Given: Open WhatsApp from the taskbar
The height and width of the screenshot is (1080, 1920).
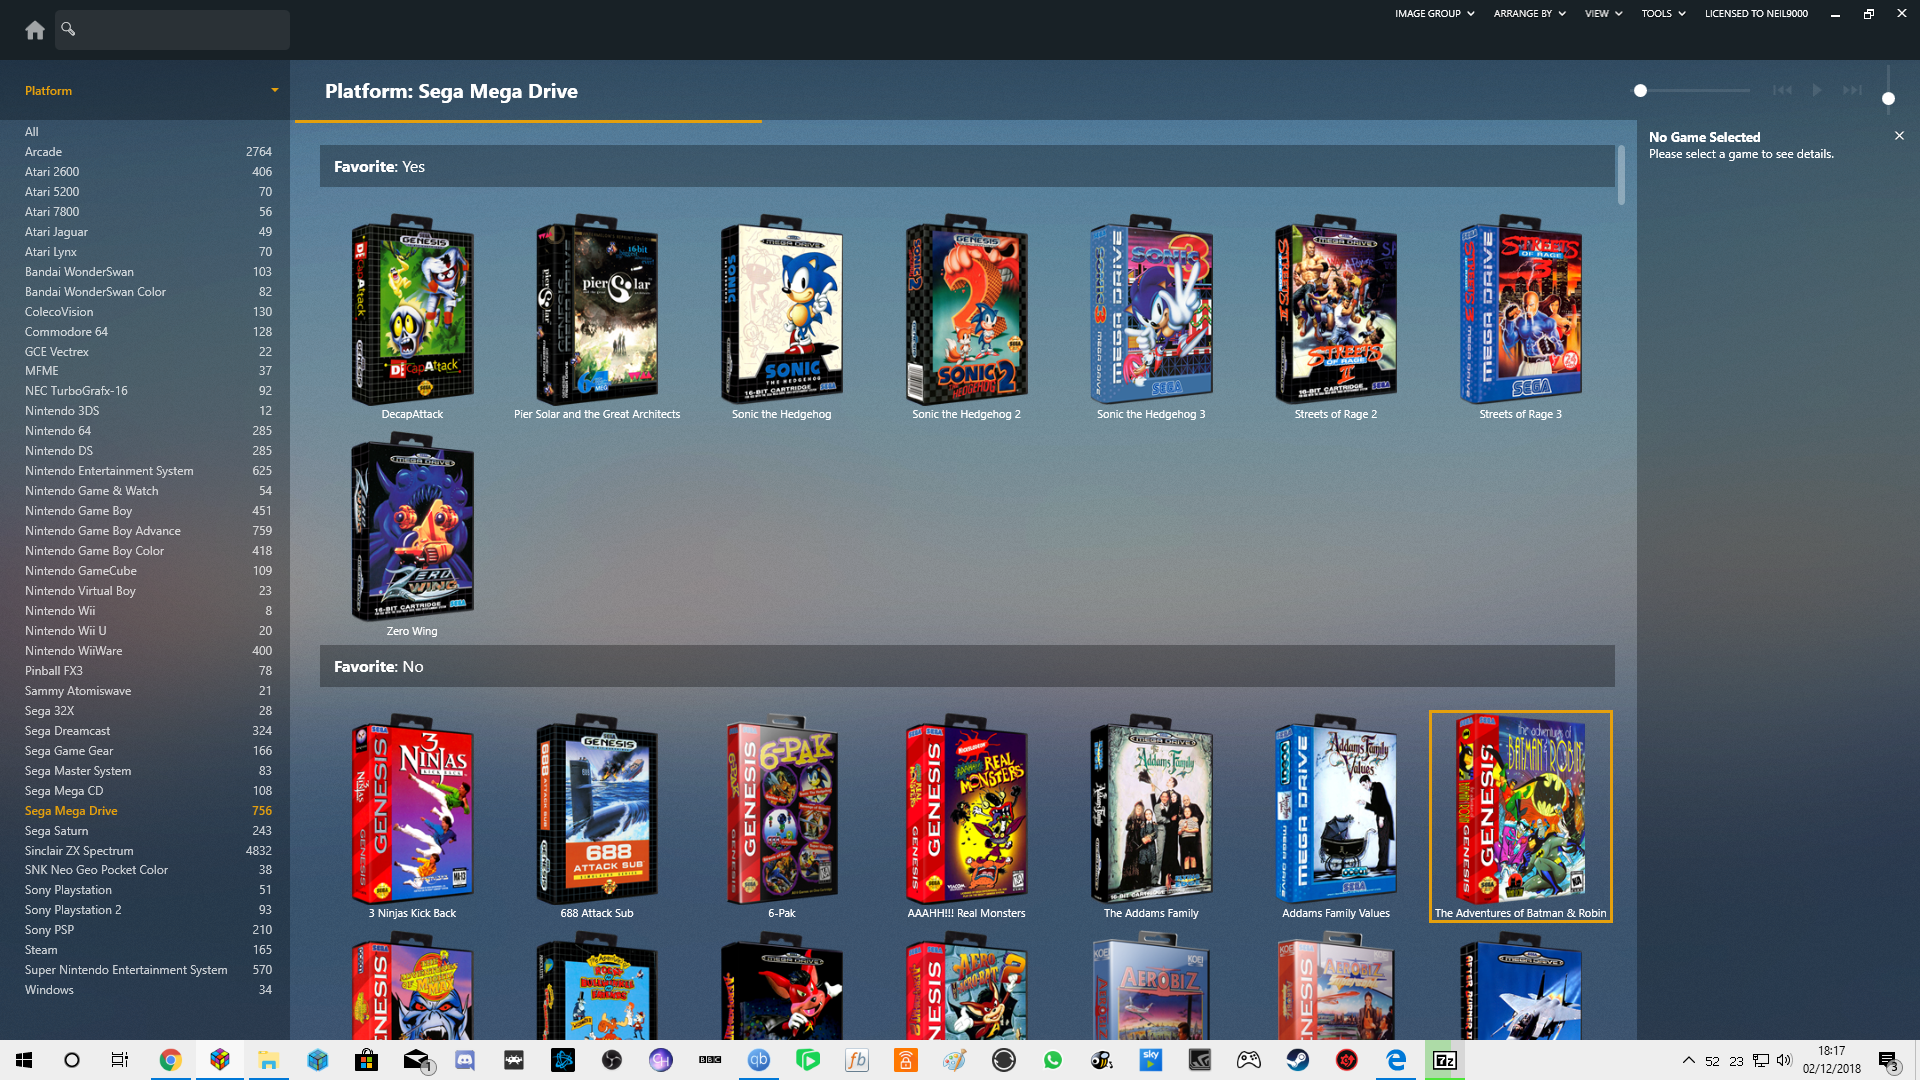Looking at the screenshot, I should tap(1053, 1060).
